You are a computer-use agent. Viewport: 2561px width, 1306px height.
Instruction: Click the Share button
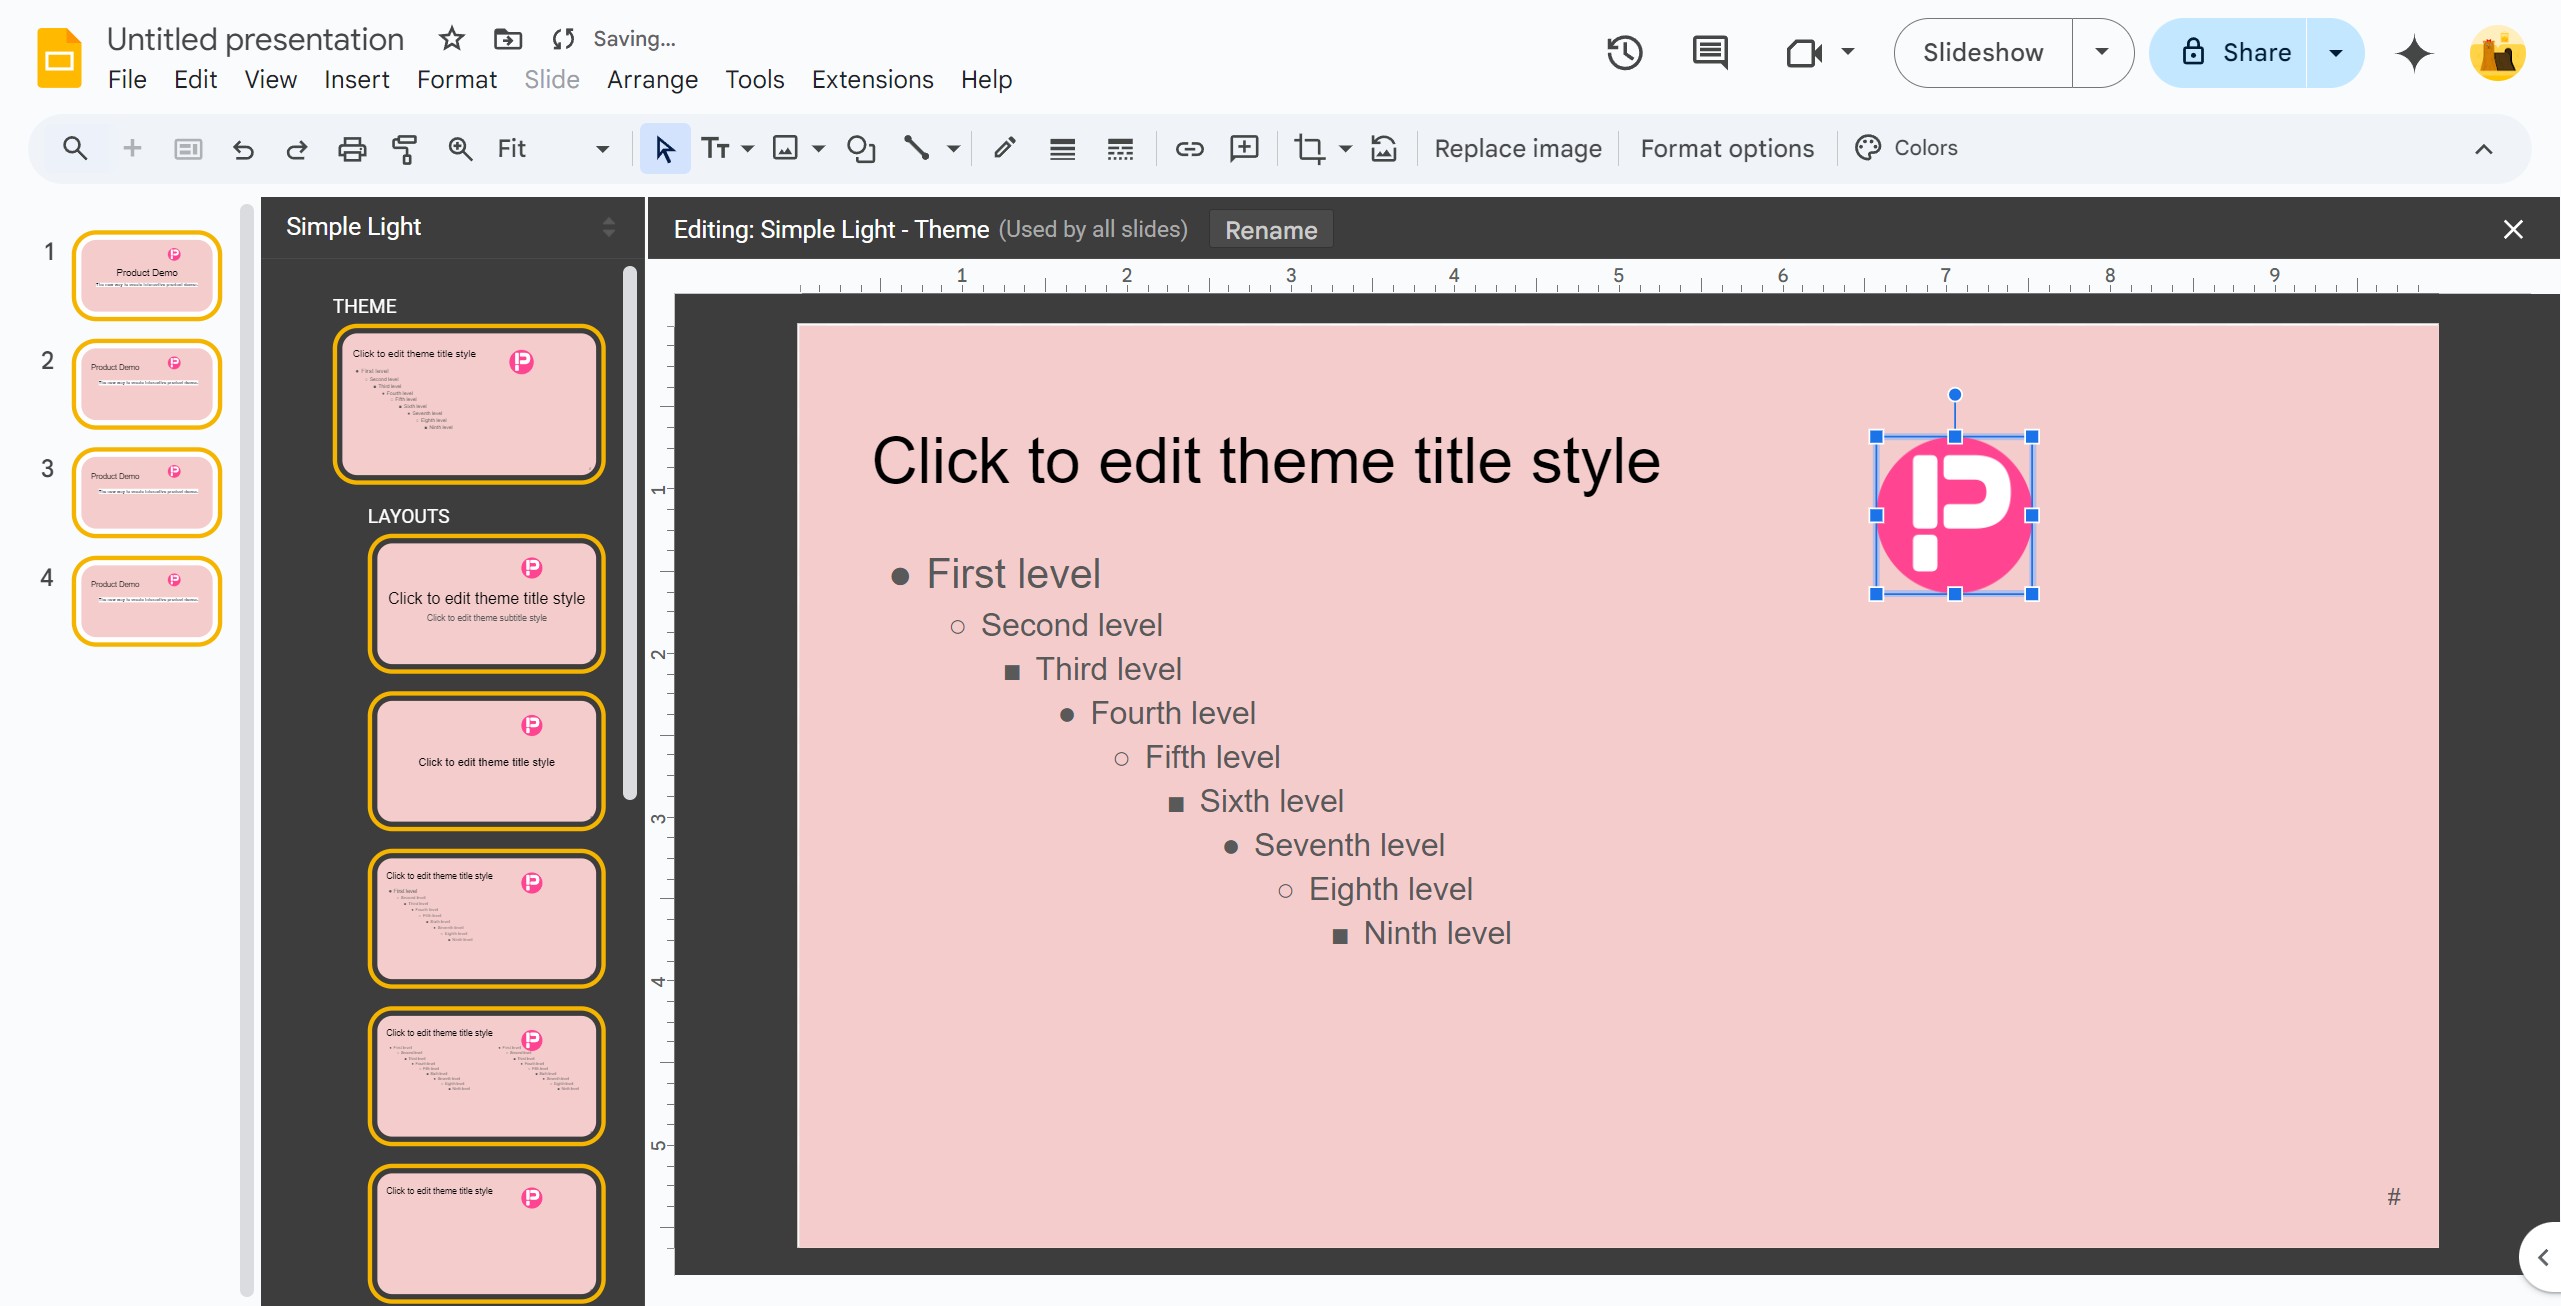coord(2229,52)
